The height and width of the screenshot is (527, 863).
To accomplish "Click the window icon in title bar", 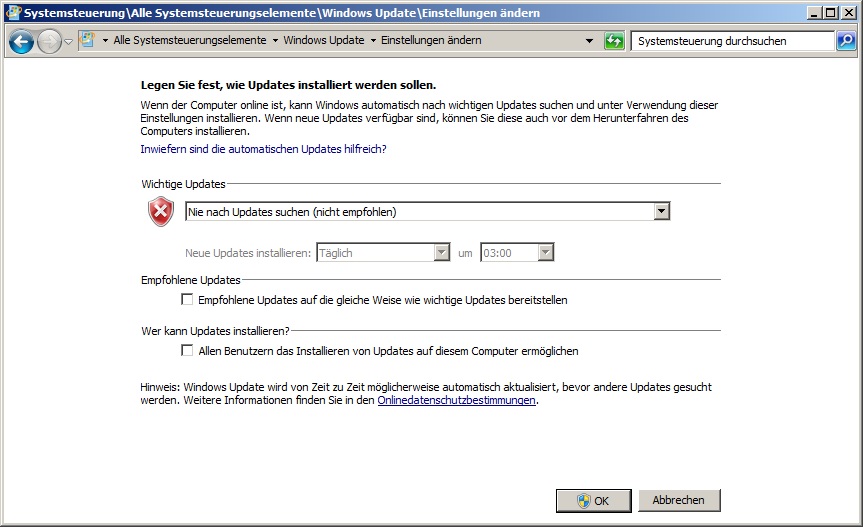I will [x=13, y=13].
